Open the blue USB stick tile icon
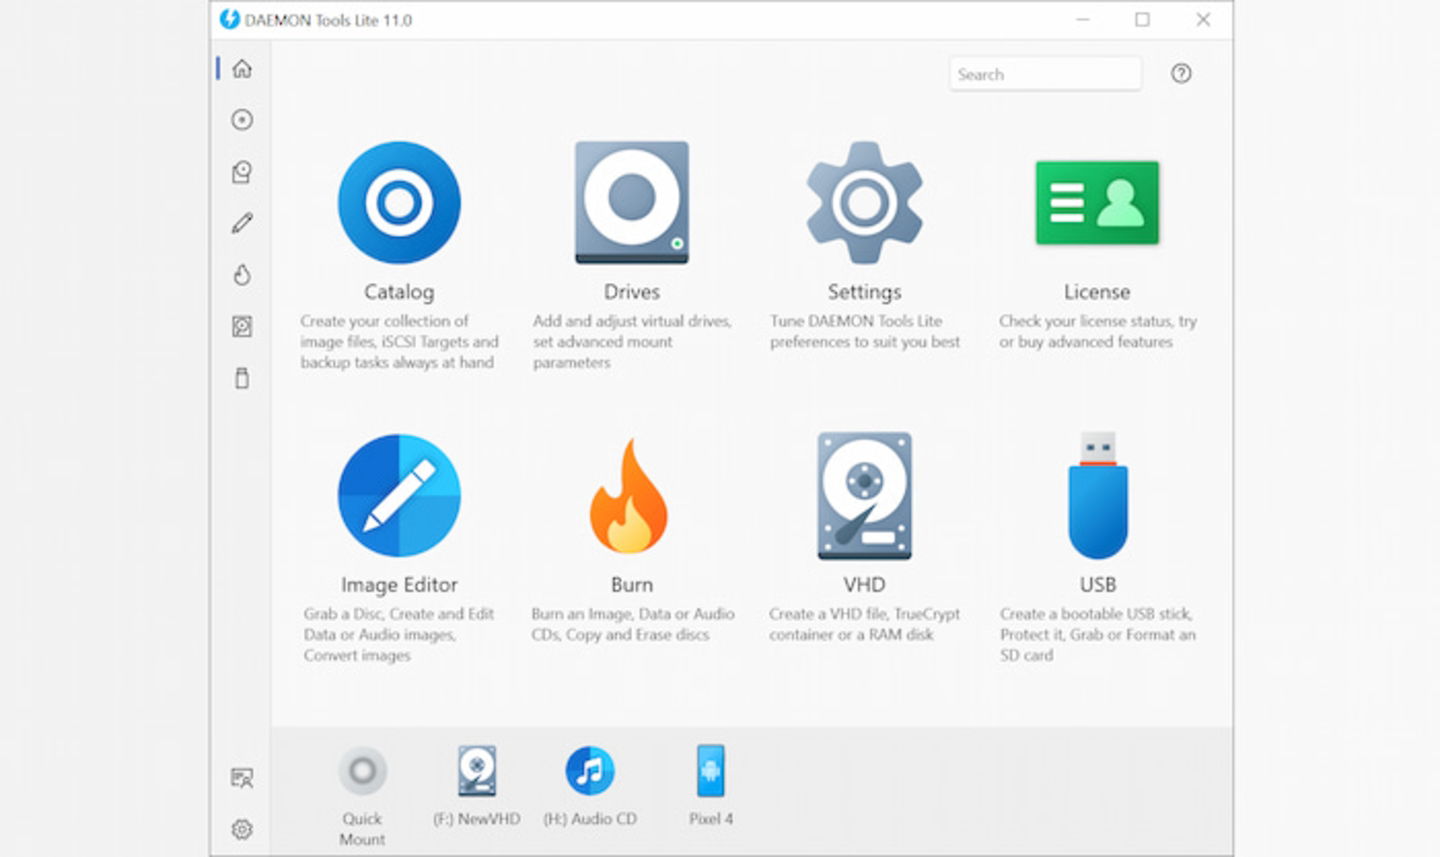Image resolution: width=1440 pixels, height=857 pixels. tap(1098, 496)
